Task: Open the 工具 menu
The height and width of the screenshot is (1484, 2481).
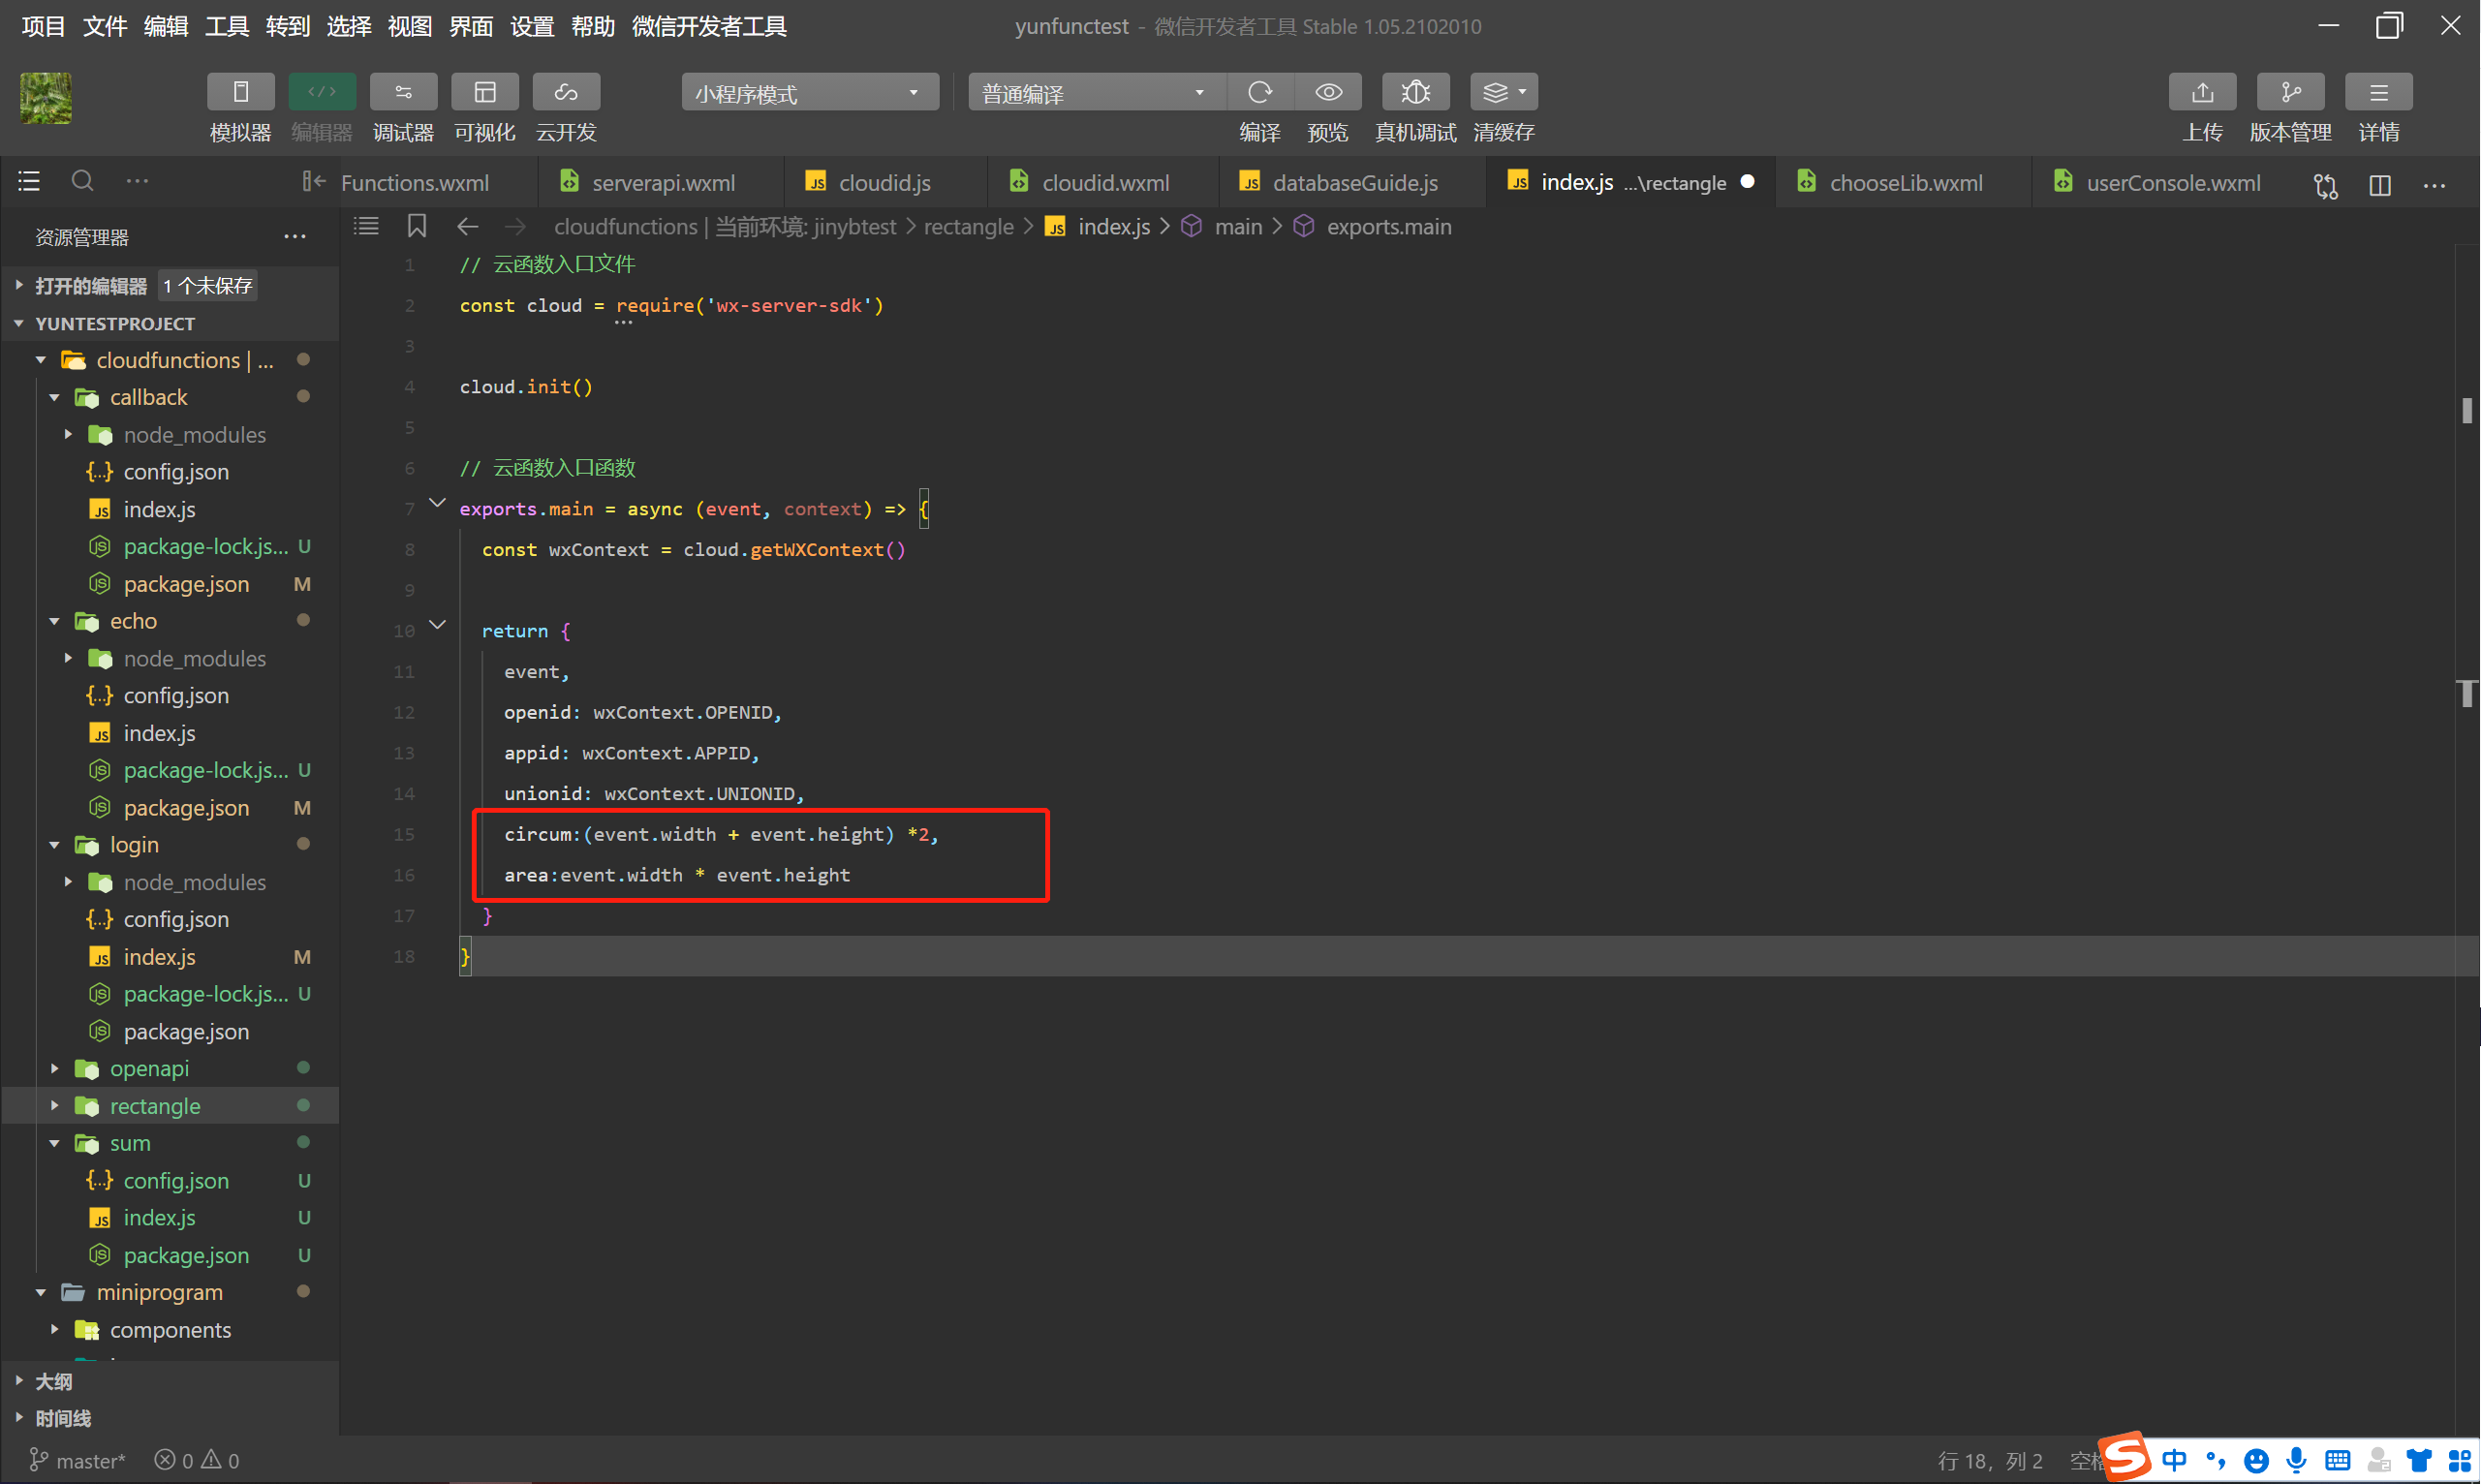Action: [227, 26]
